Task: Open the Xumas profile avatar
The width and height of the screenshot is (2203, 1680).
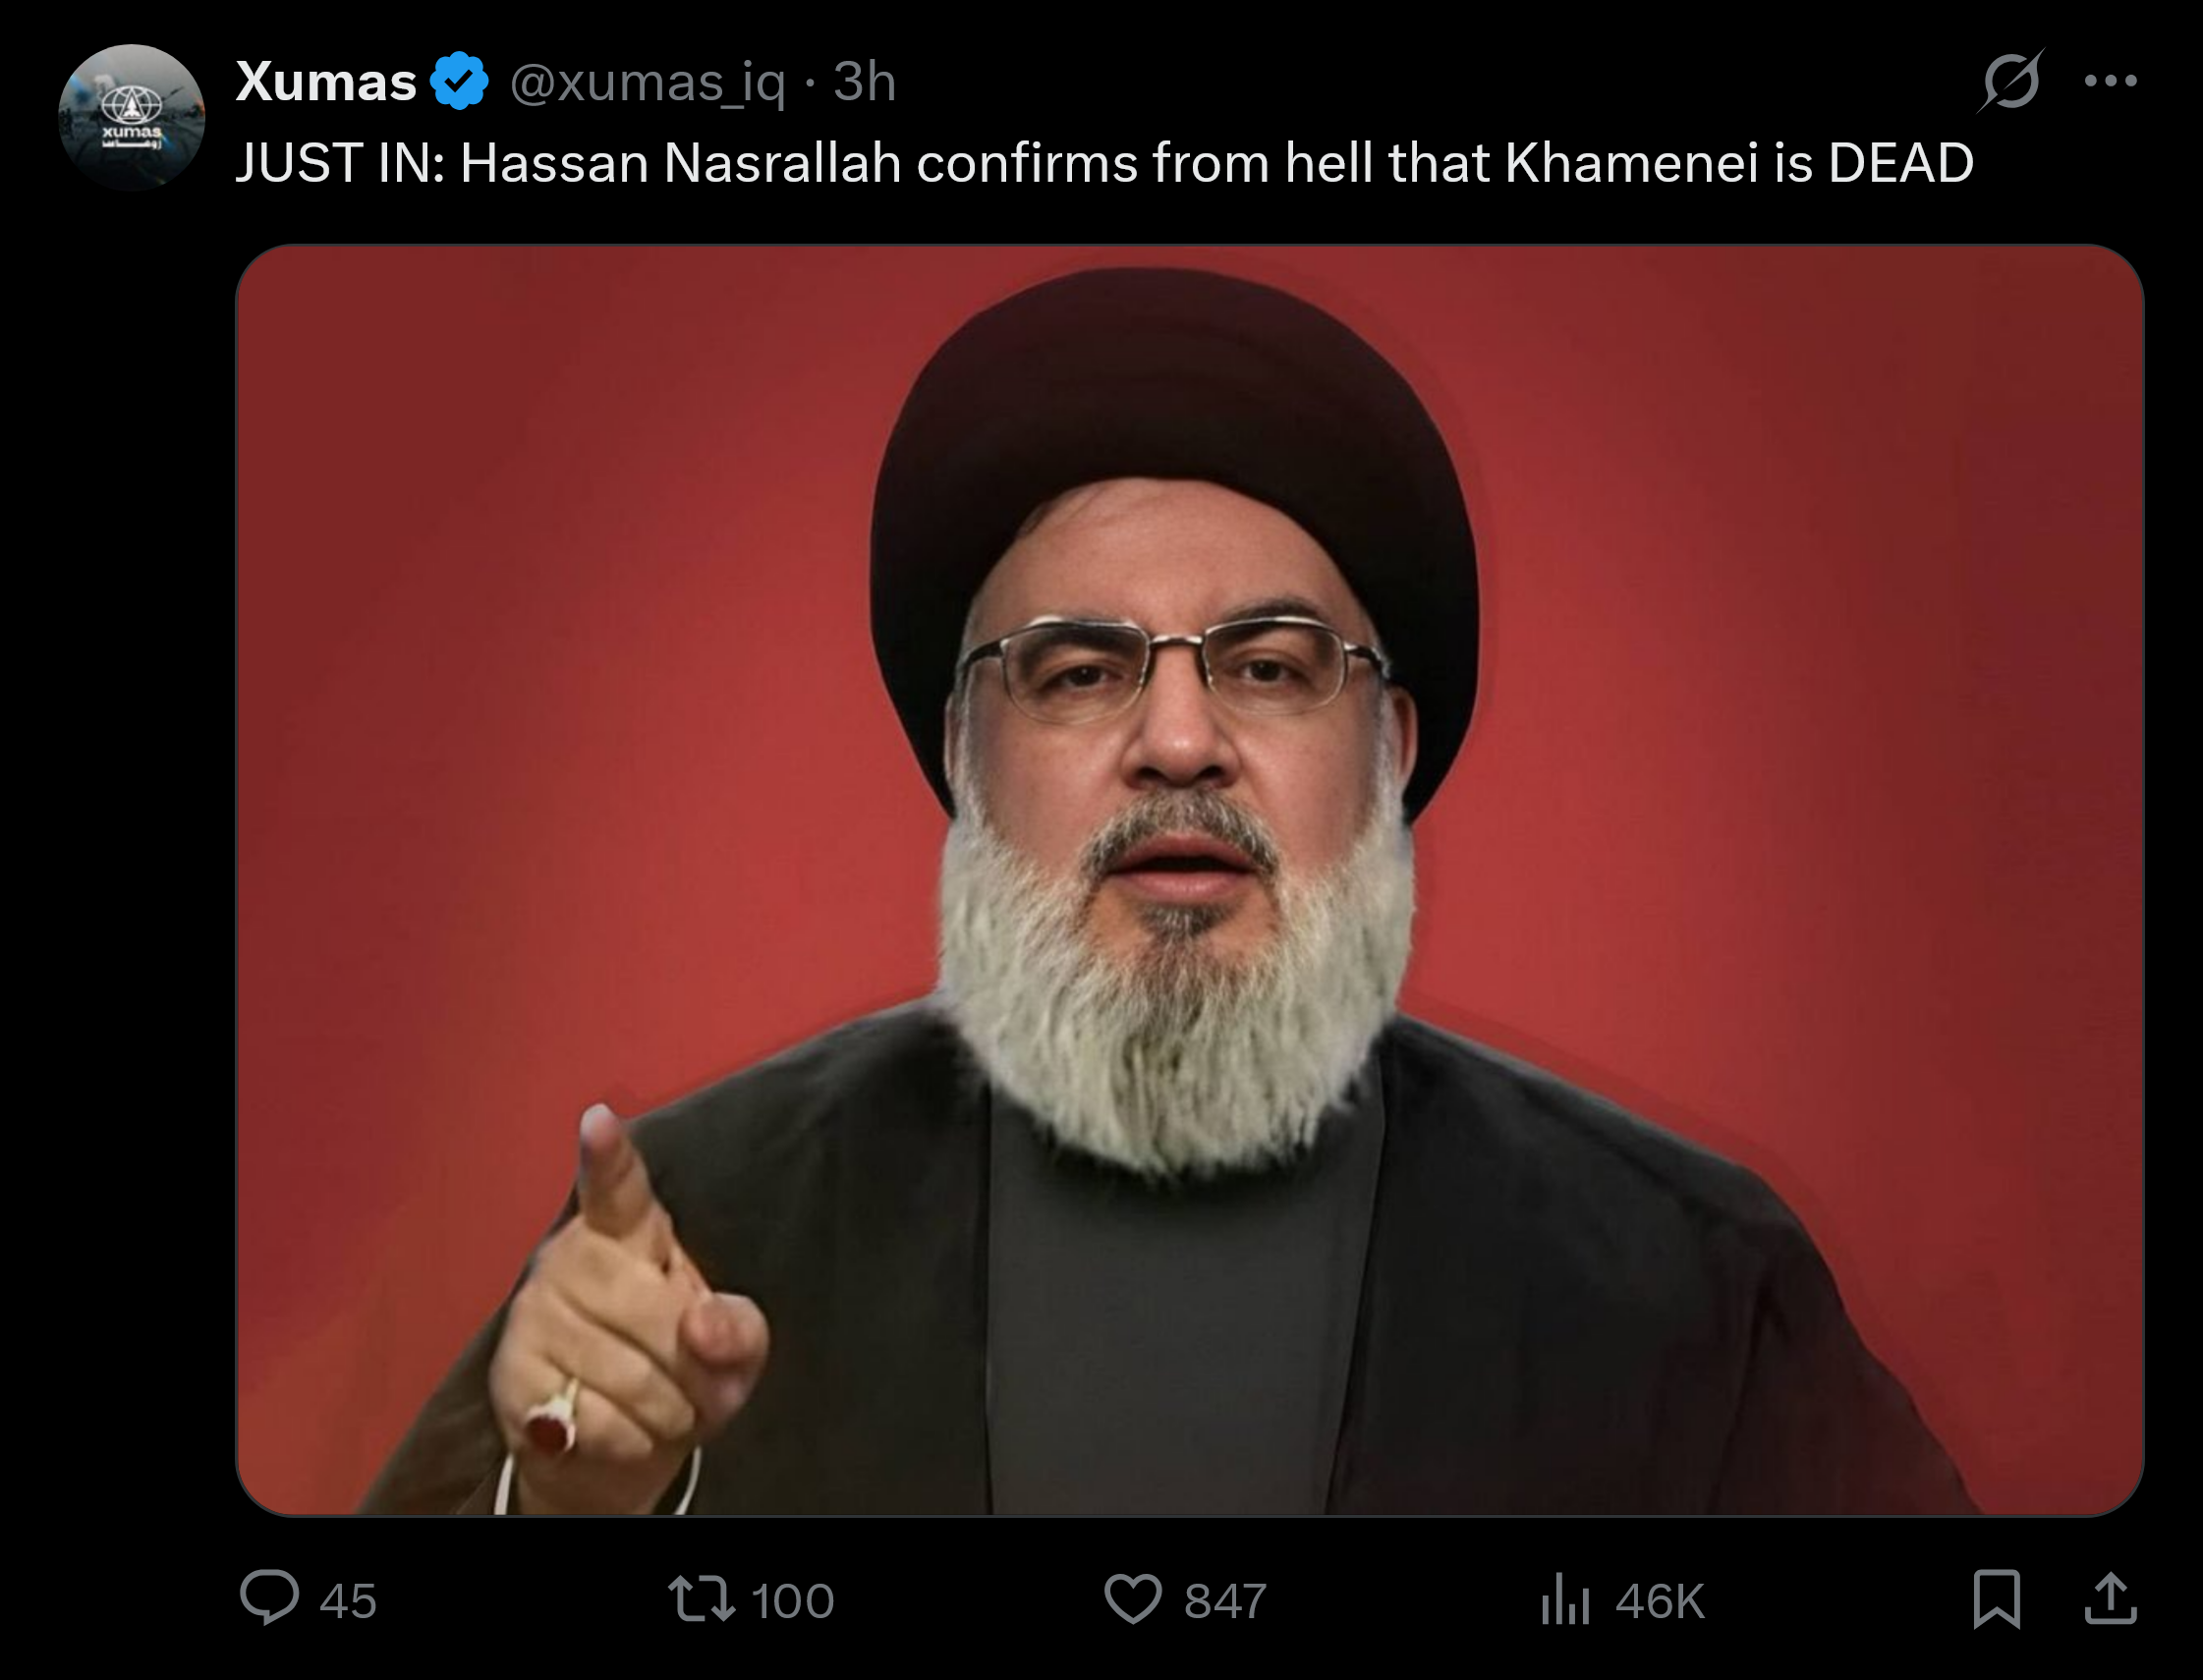Action: [x=131, y=117]
